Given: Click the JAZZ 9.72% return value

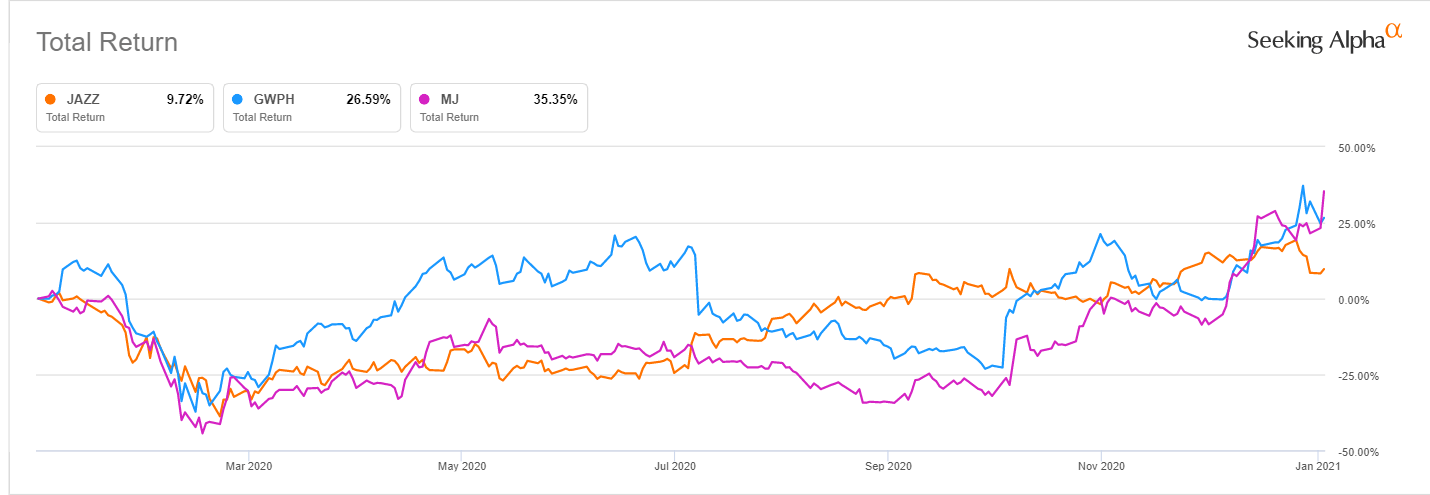Looking at the screenshot, I should 184,99.
